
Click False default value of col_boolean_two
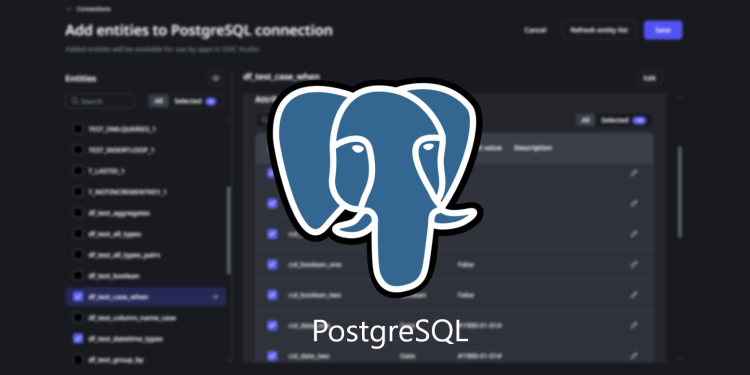tap(465, 295)
